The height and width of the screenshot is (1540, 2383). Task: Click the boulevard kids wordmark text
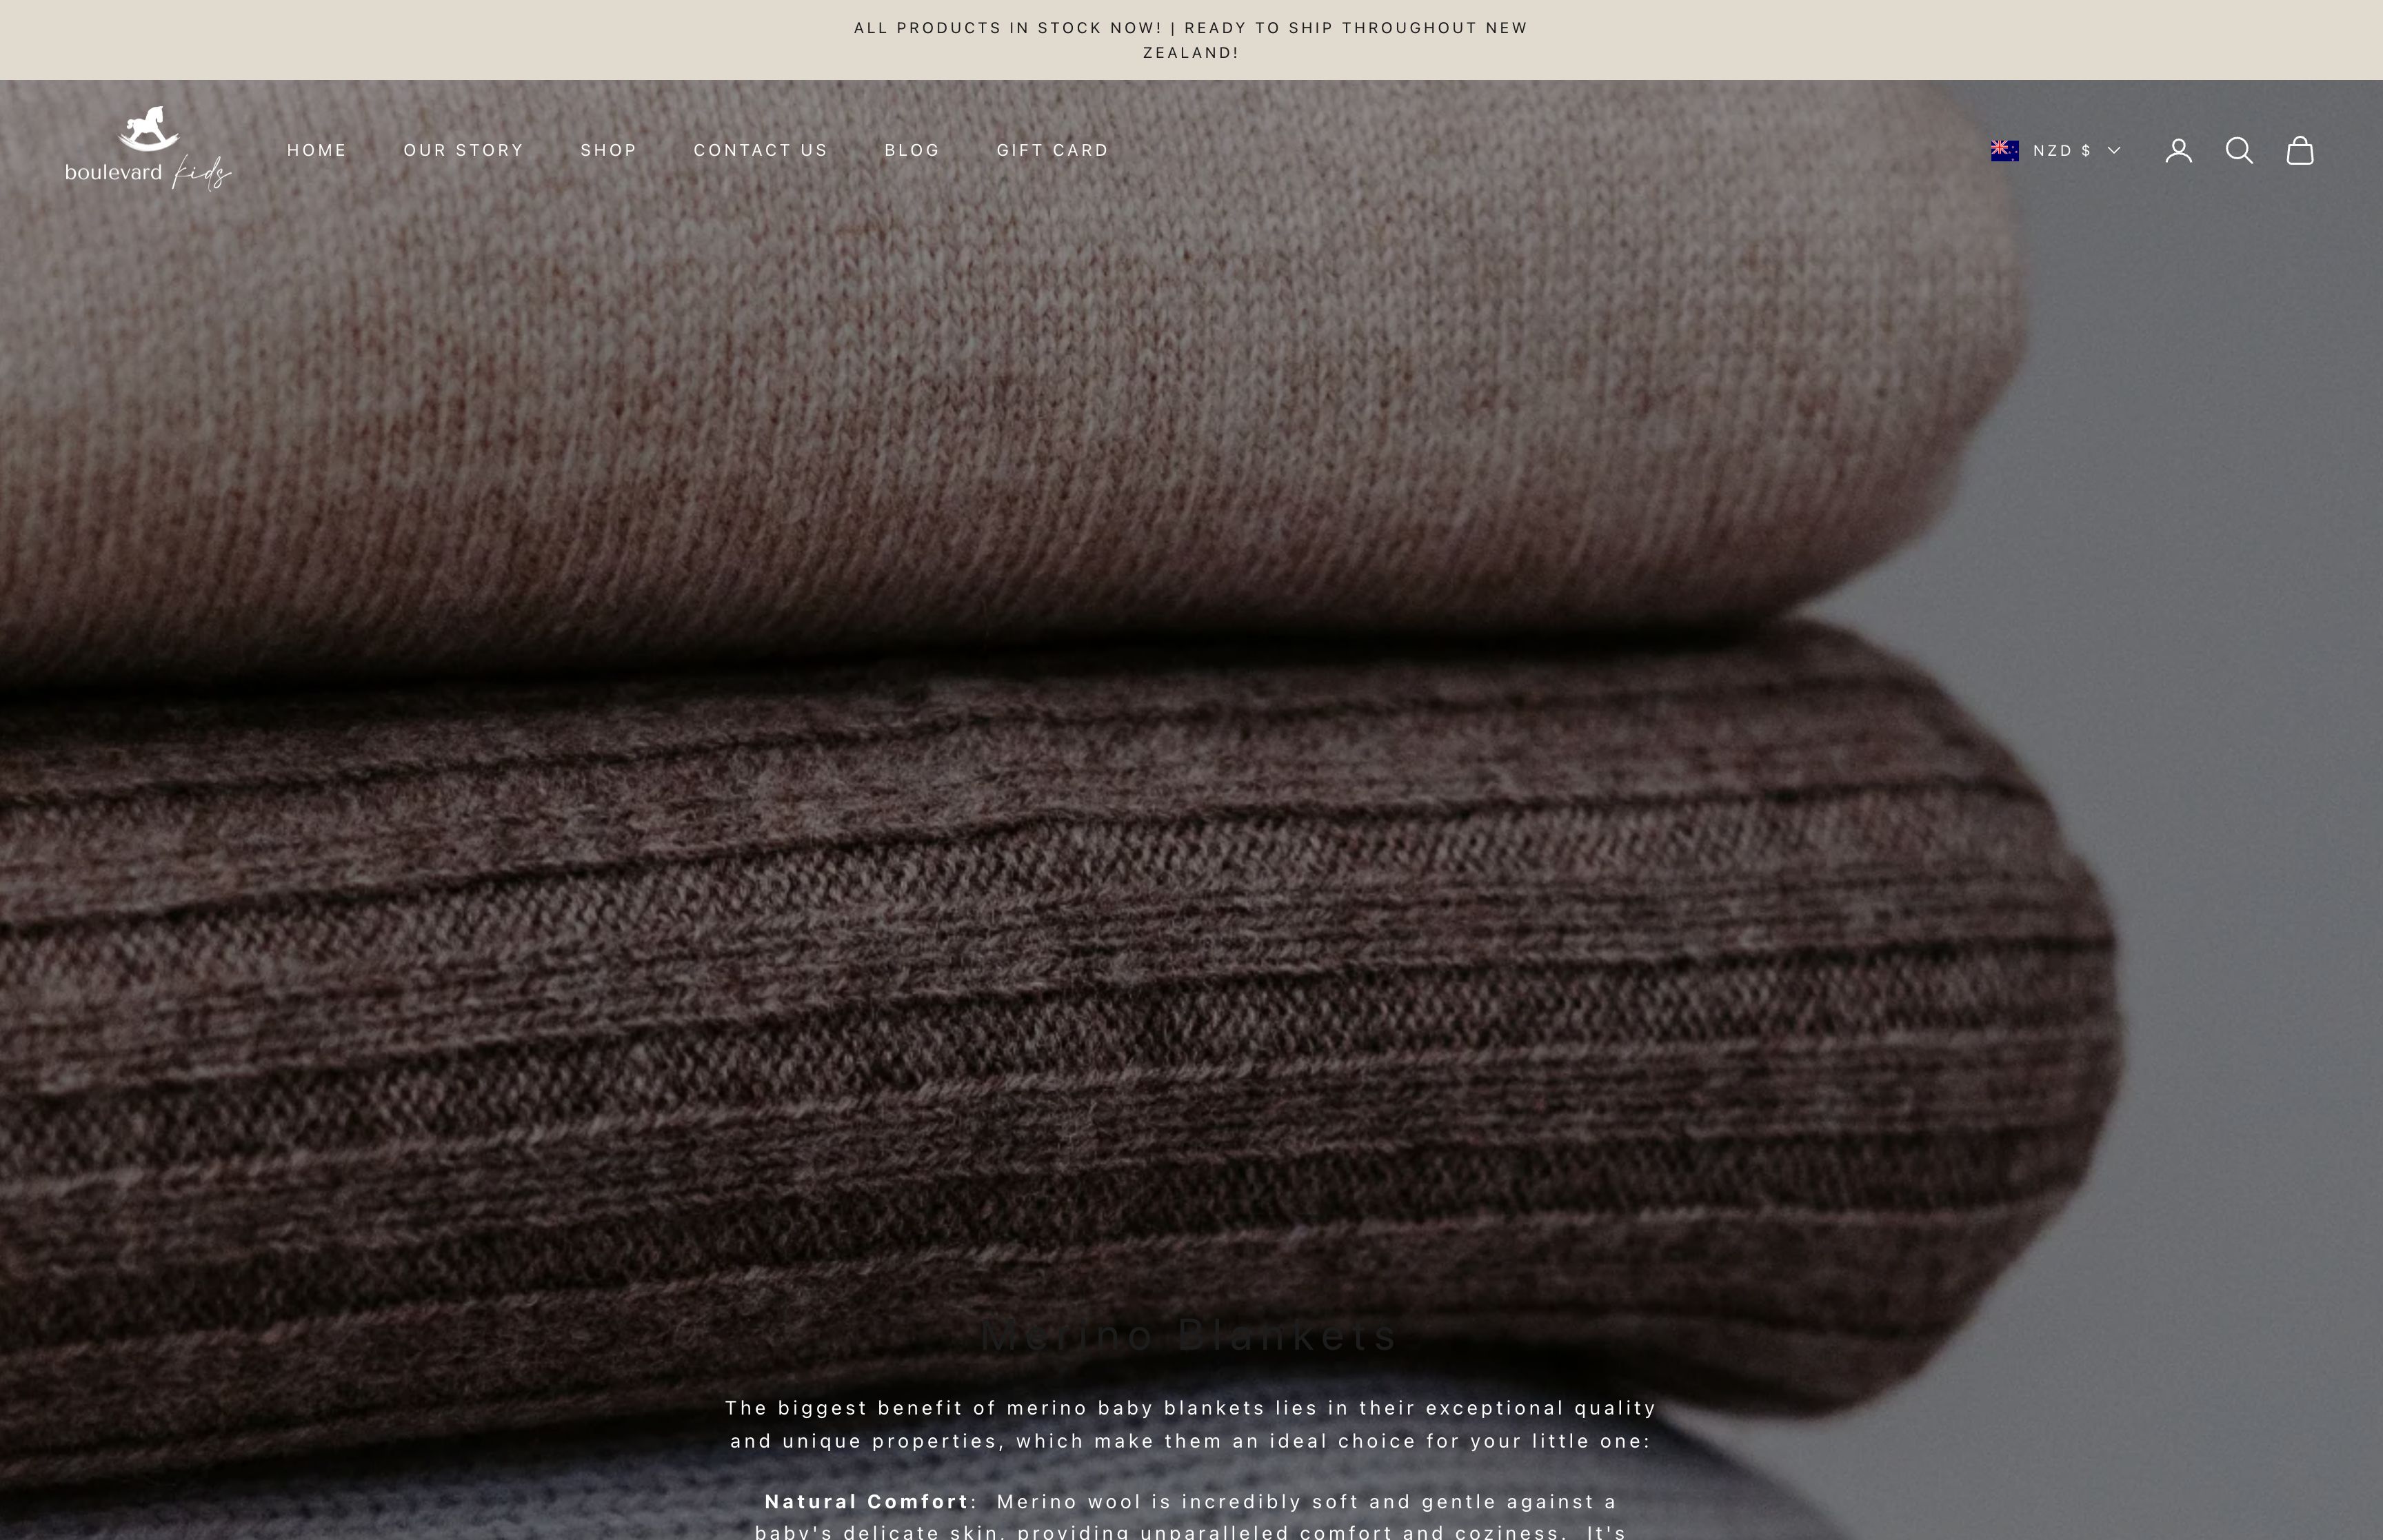point(145,175)
